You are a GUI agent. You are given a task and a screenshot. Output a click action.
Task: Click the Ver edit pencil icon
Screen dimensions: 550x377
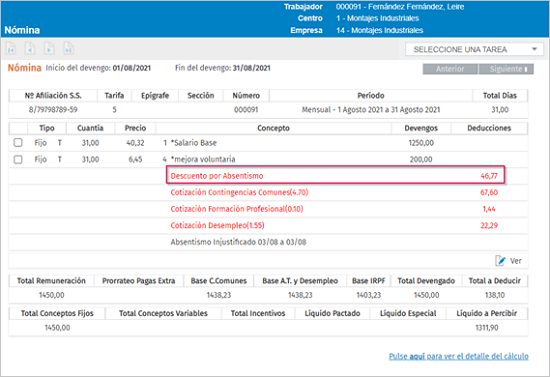[x=500, y=261]
